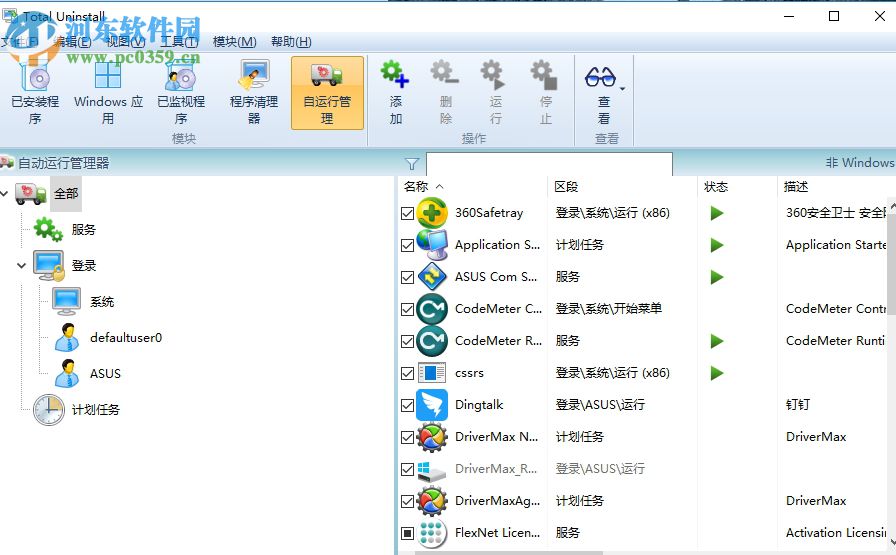Open the 已监视程序 module
896x555 pixels.
181,93
